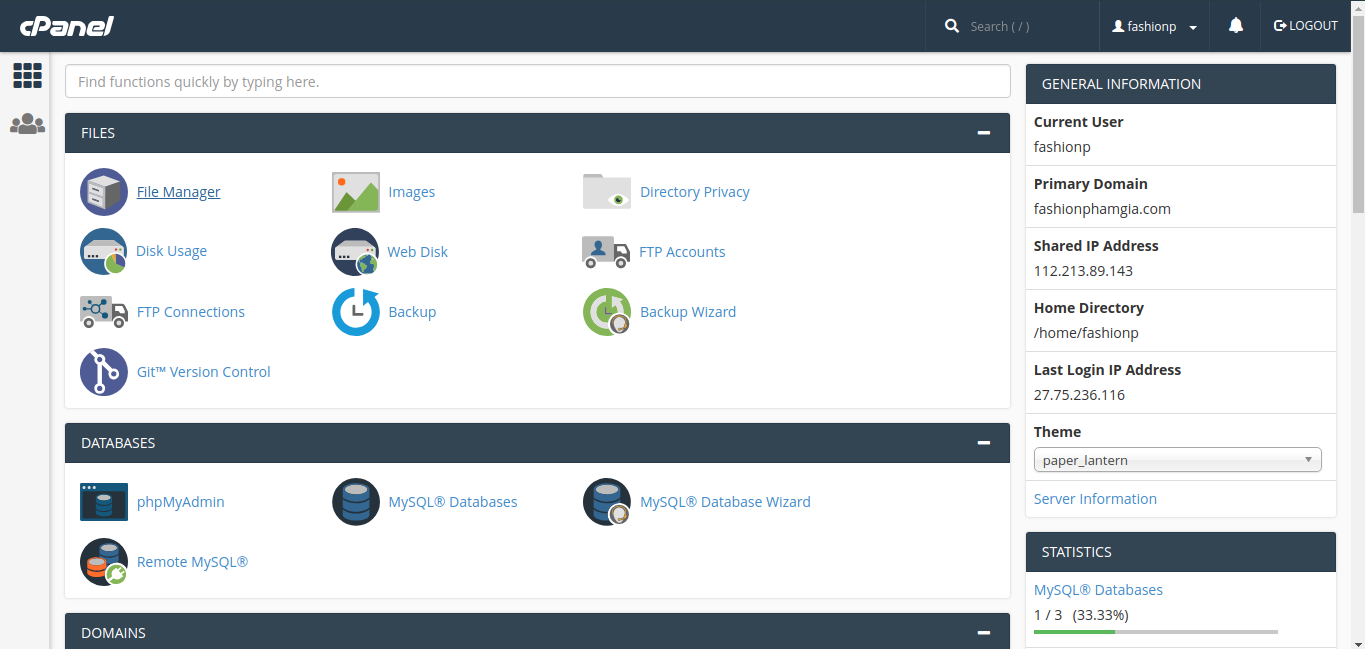Image resolution: width=1365 pixels, height=649 pixels.
Task: Open the Server Information link
Action: pos(1095,499)
